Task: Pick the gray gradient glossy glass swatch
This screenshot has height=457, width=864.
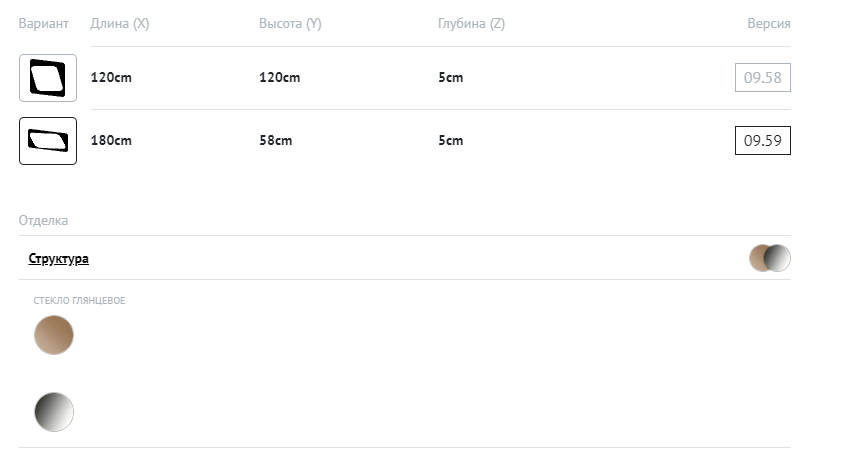Action: (x=54, y=411)
